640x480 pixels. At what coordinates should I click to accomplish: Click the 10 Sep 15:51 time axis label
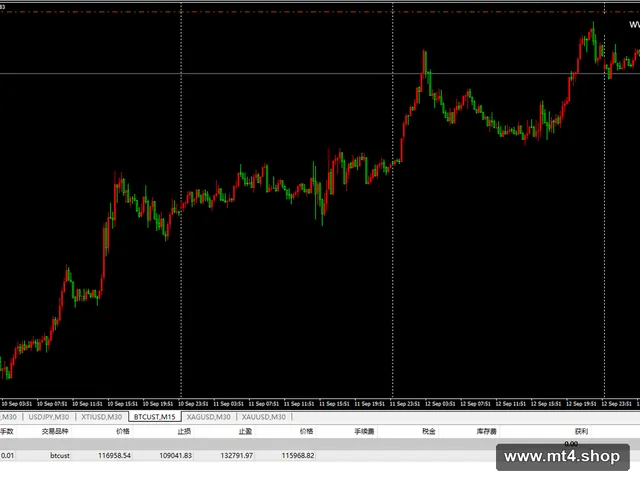tap(122, 404)
